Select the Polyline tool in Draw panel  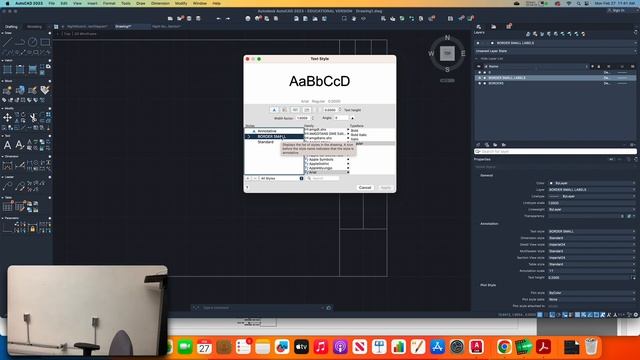click(20, 42)
